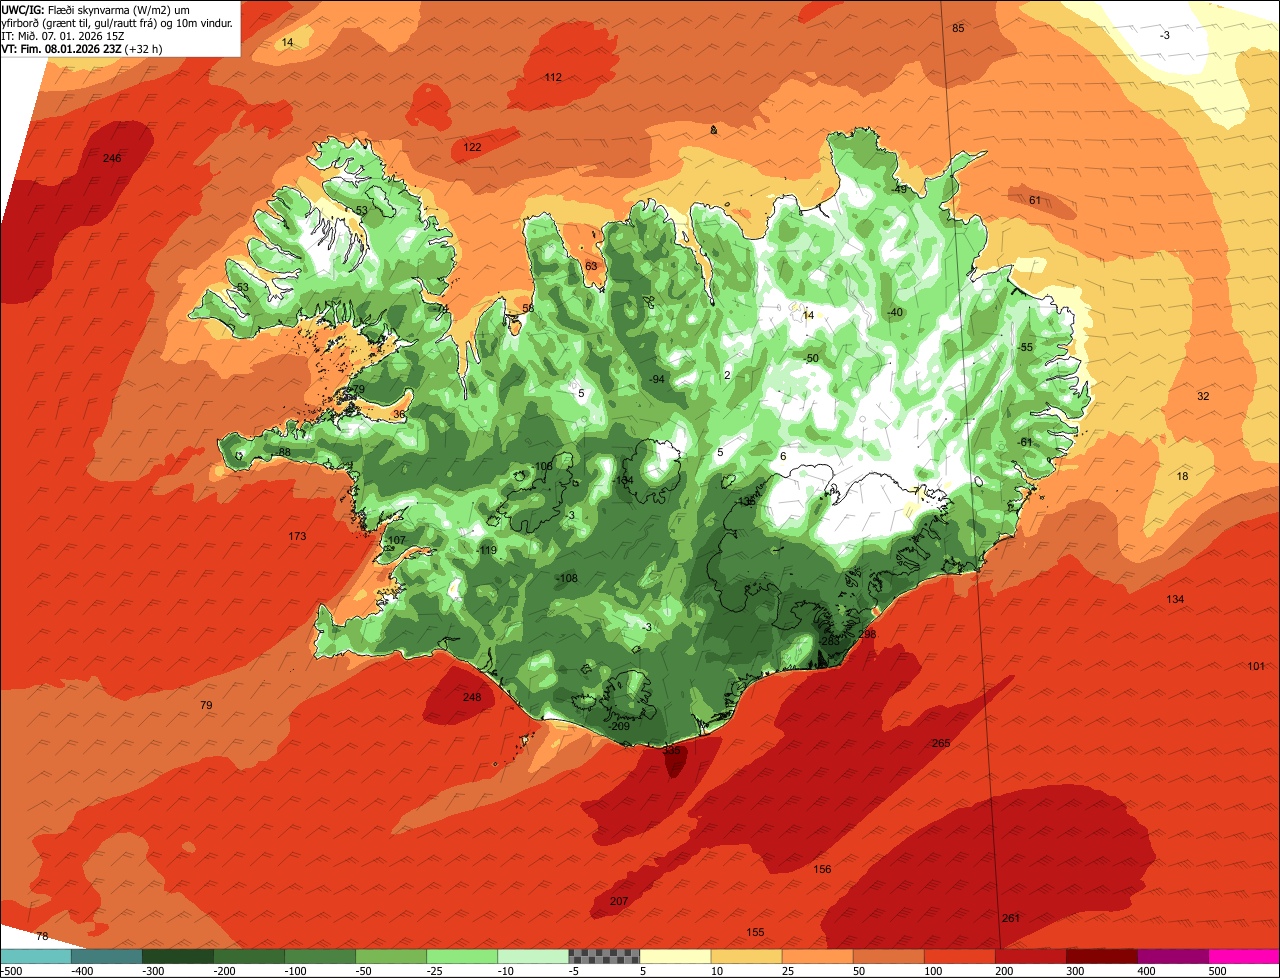Click the title line 'UWC/IG: Flæði skynvarma (W/m2) um'
Screen dimensions: 1280x978
point(96,9)
